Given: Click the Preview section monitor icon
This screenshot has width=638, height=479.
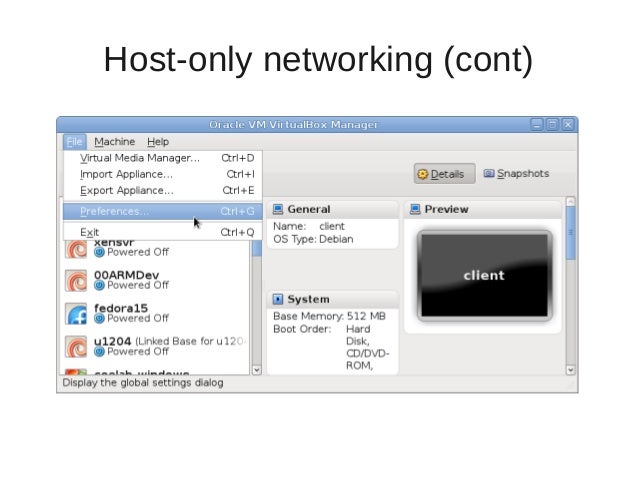Looking at the screenshot, I should point(415,209).
